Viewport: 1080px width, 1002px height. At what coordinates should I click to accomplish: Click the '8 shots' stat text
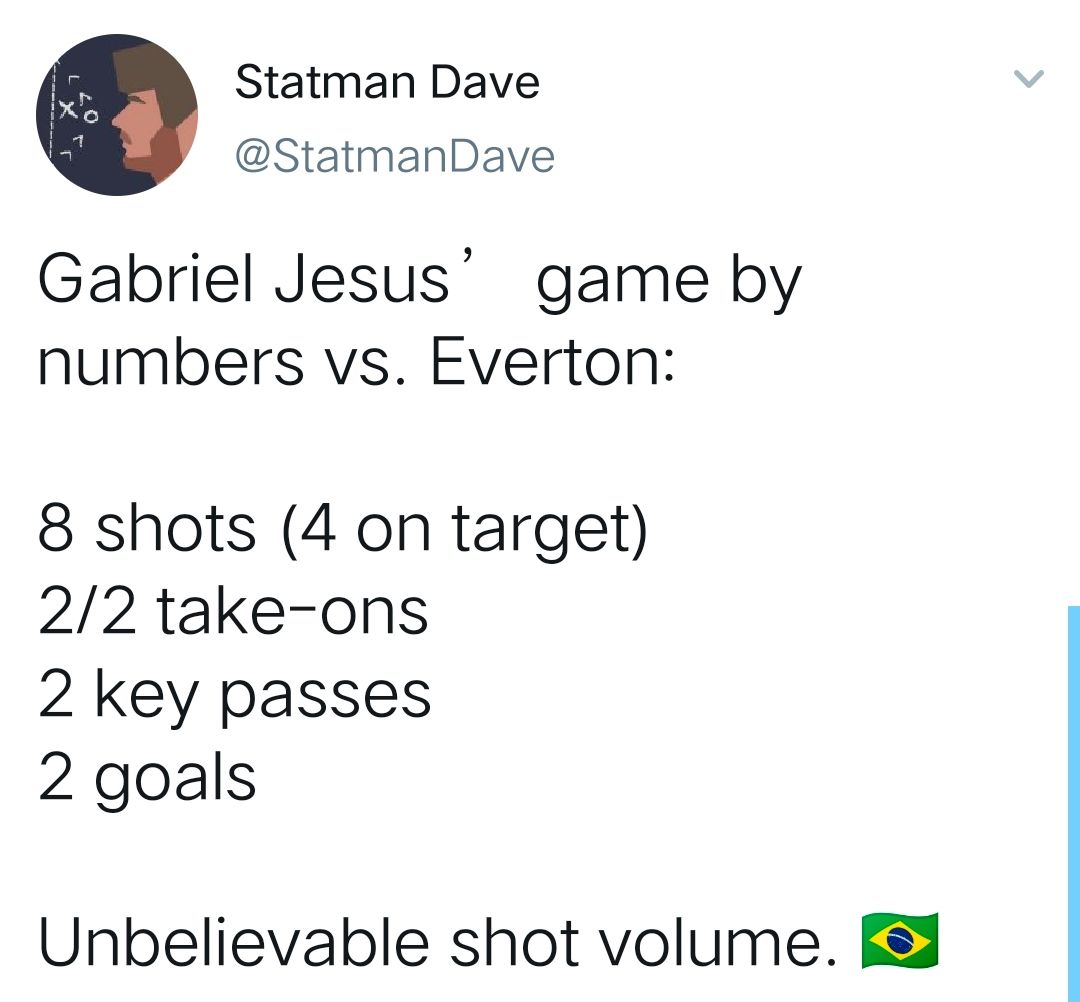147,529
